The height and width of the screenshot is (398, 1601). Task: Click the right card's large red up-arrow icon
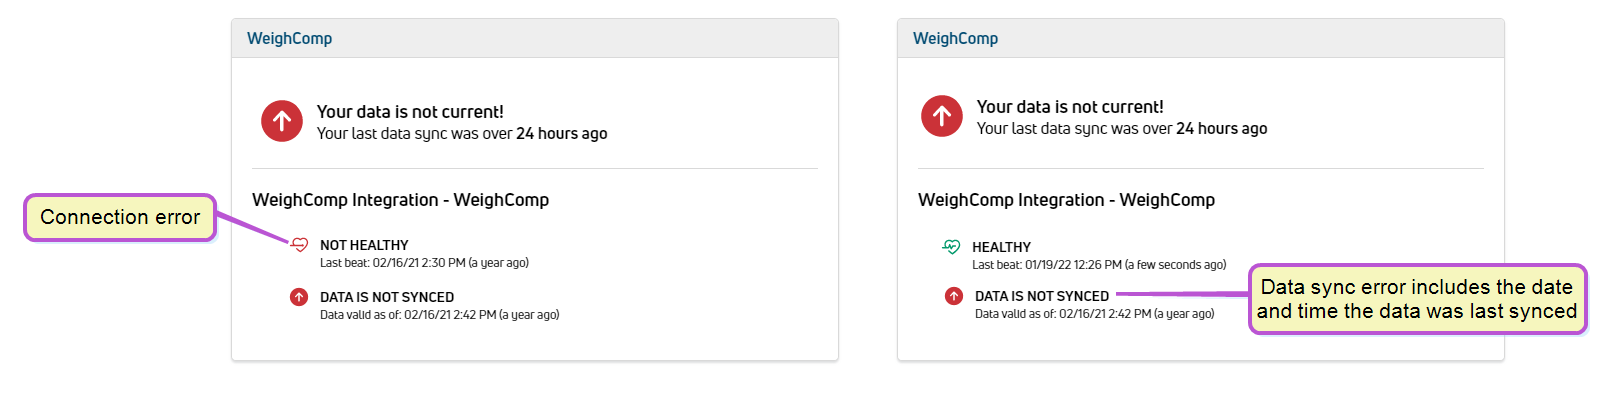pos(942,116)
